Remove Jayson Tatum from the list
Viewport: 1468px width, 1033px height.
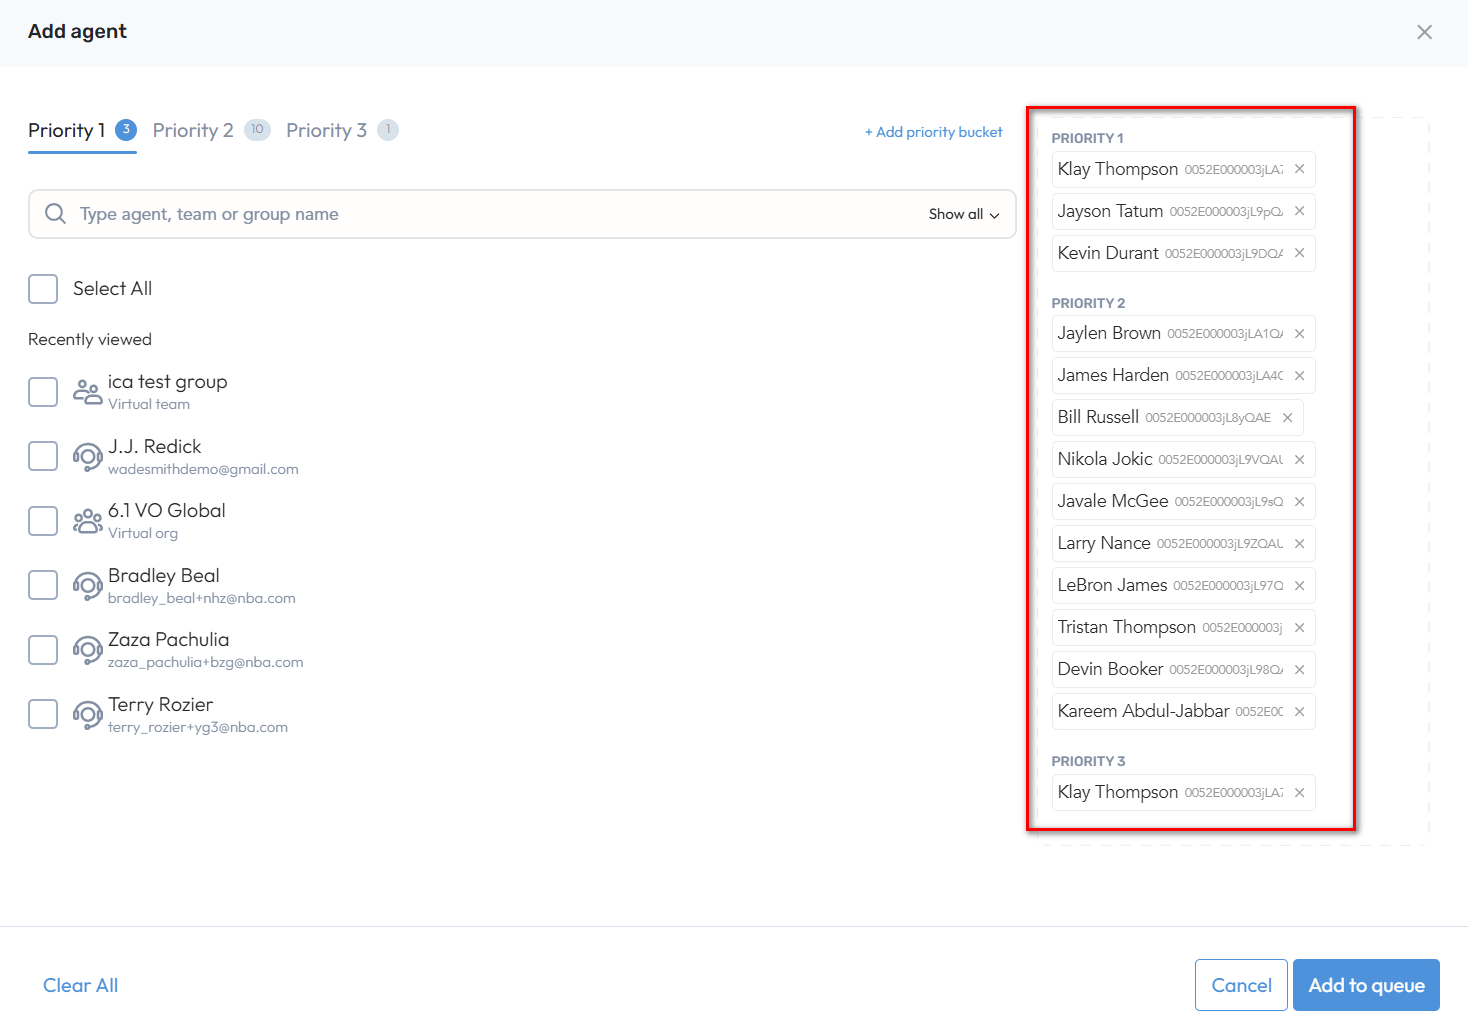click(1299, 211)
